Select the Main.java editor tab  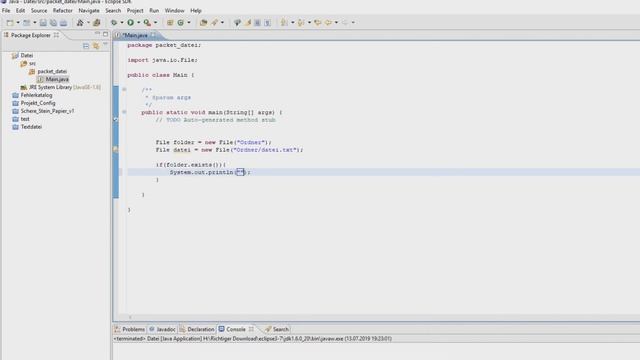click(135, 36)
